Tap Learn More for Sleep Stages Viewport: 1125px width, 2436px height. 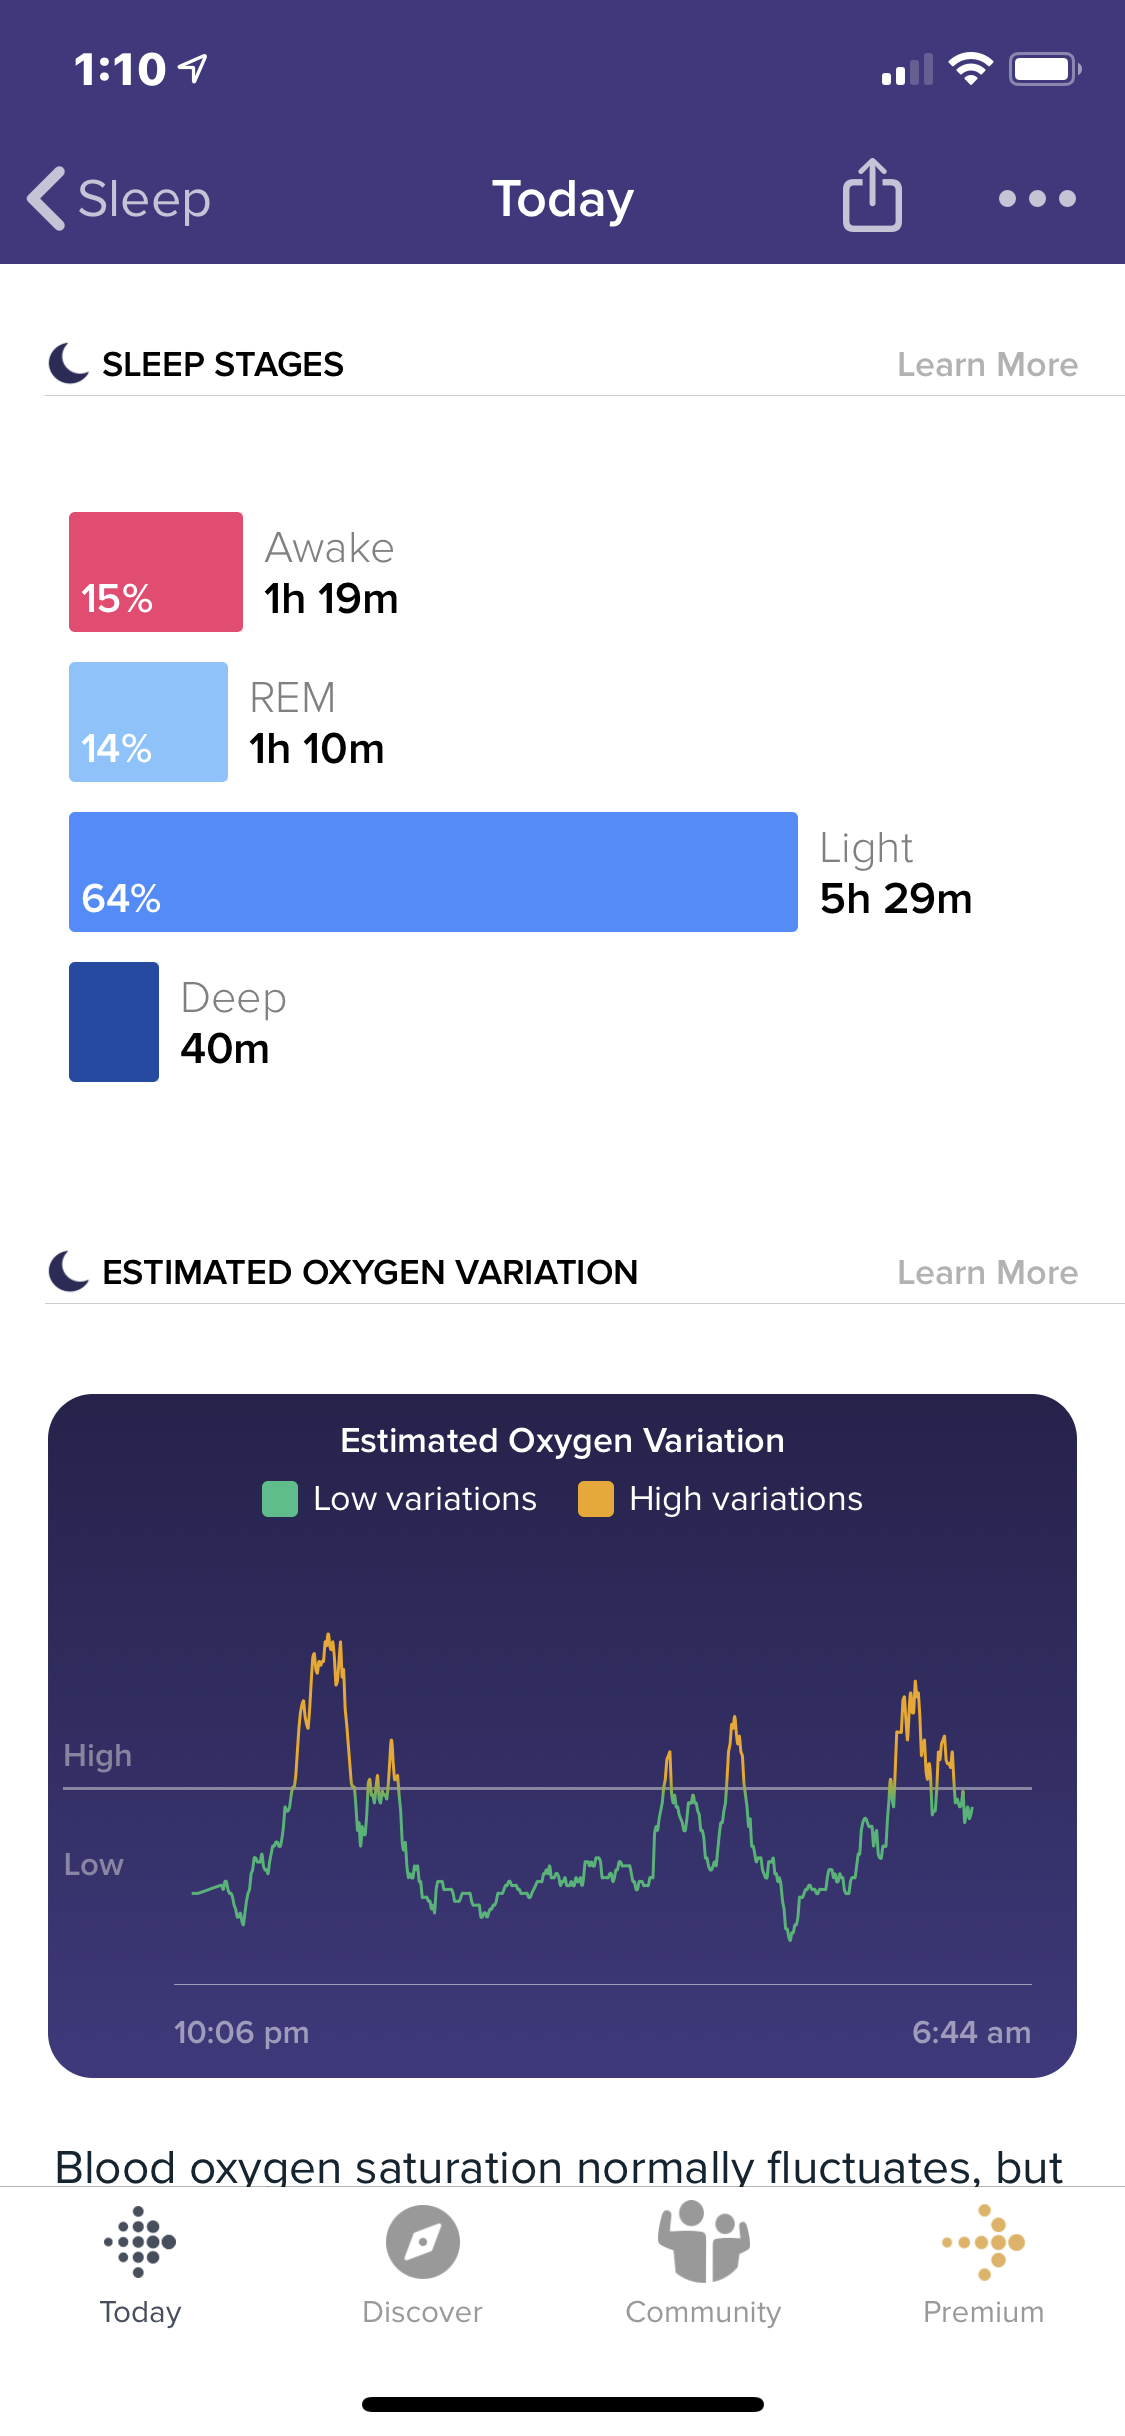(x=987, y=365)
